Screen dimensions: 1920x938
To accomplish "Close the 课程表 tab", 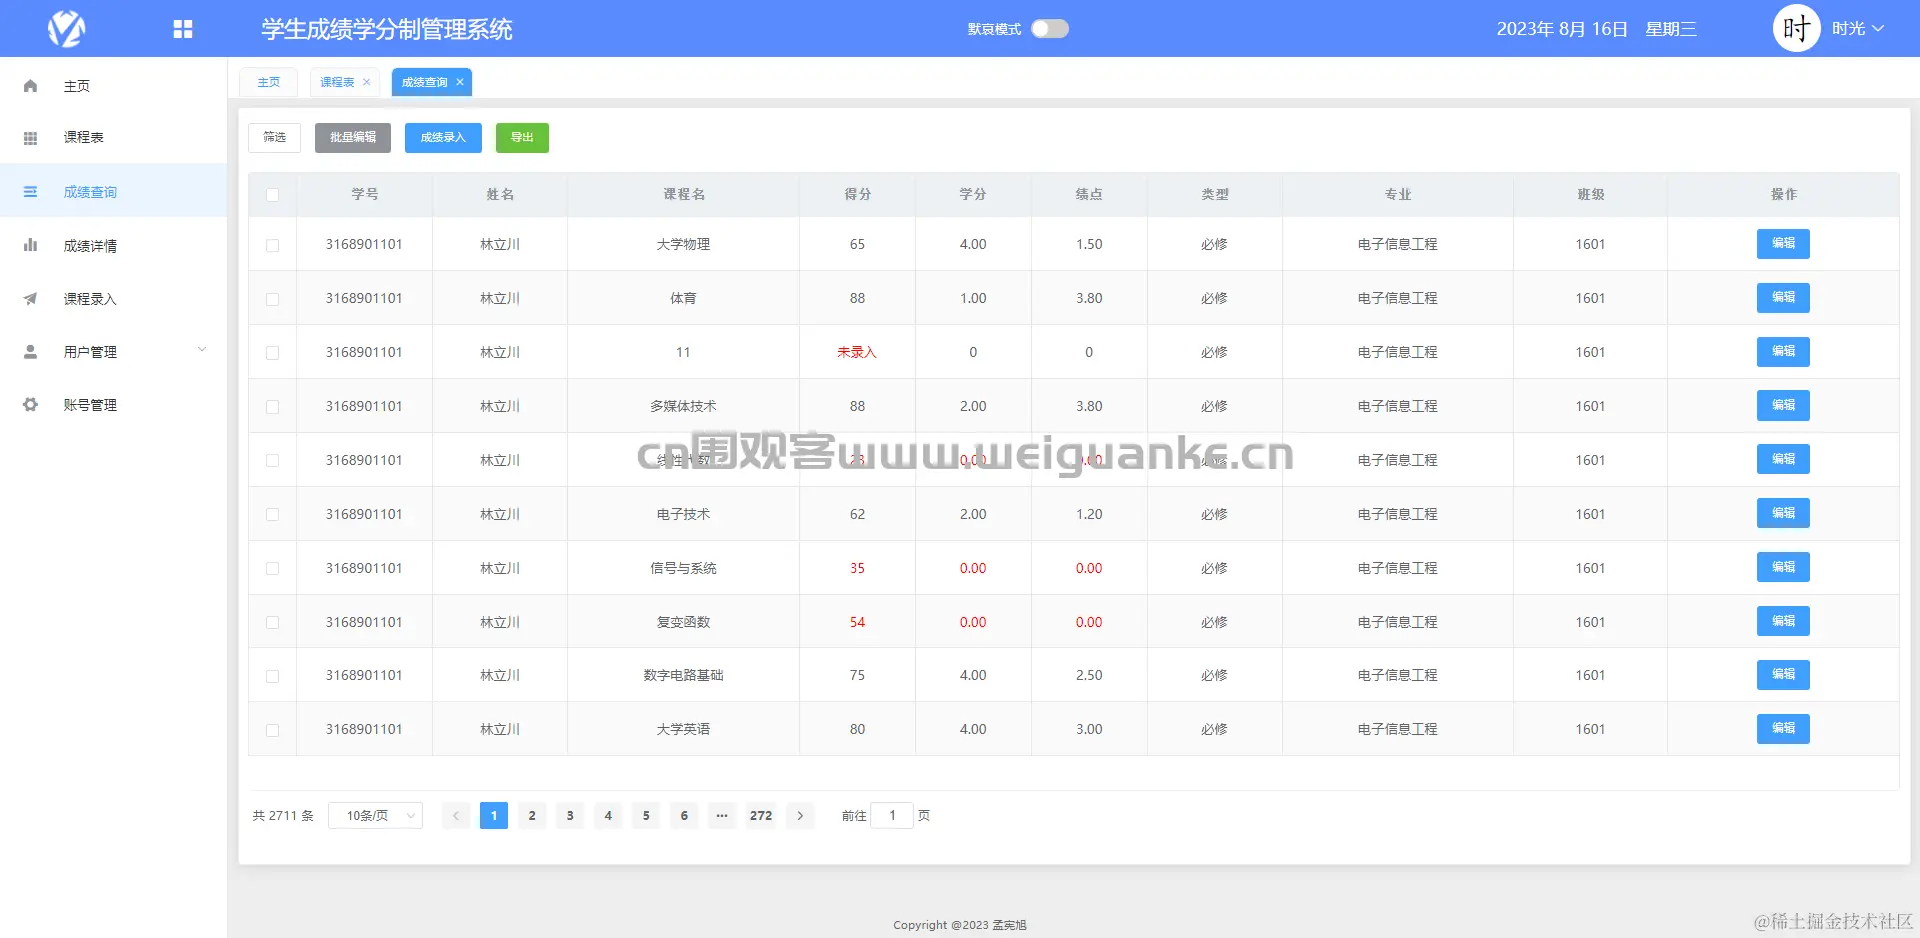I will click(367, 82).
